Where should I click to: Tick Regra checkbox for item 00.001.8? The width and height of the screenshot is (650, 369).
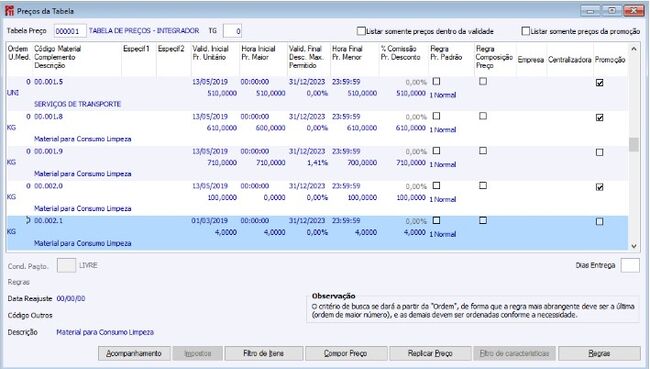tap(436, 116)
